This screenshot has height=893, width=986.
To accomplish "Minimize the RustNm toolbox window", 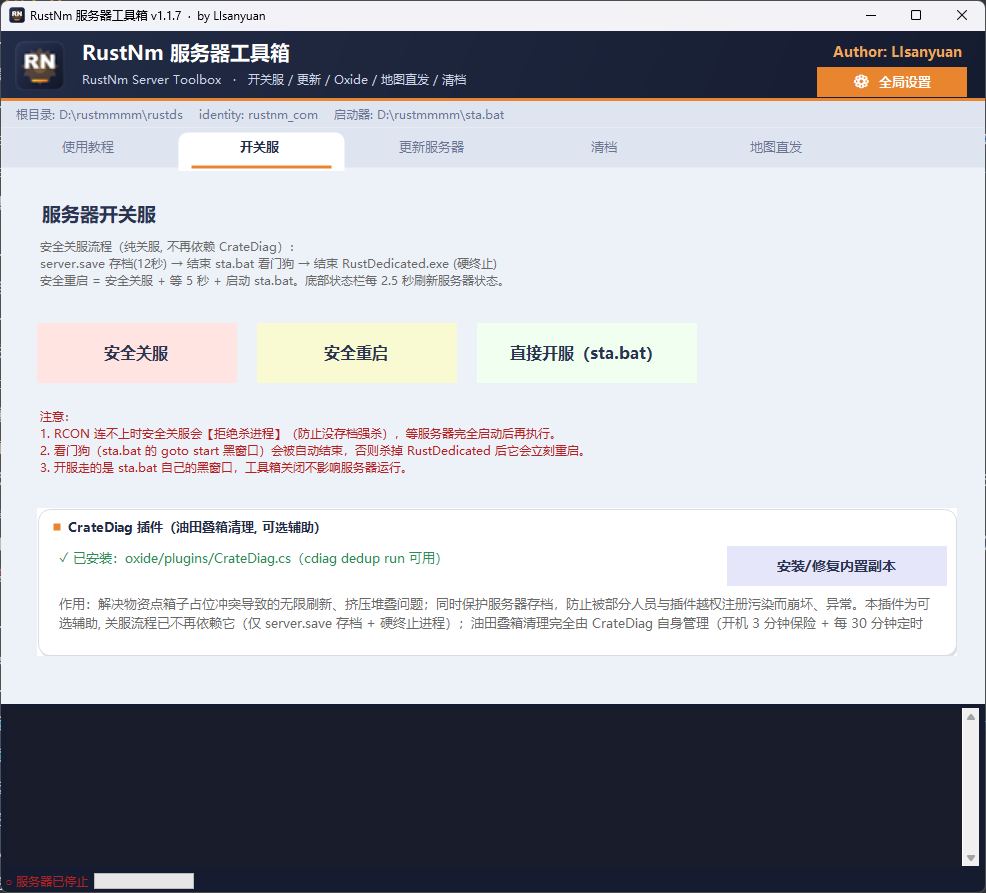I will [x=871, y=15].
